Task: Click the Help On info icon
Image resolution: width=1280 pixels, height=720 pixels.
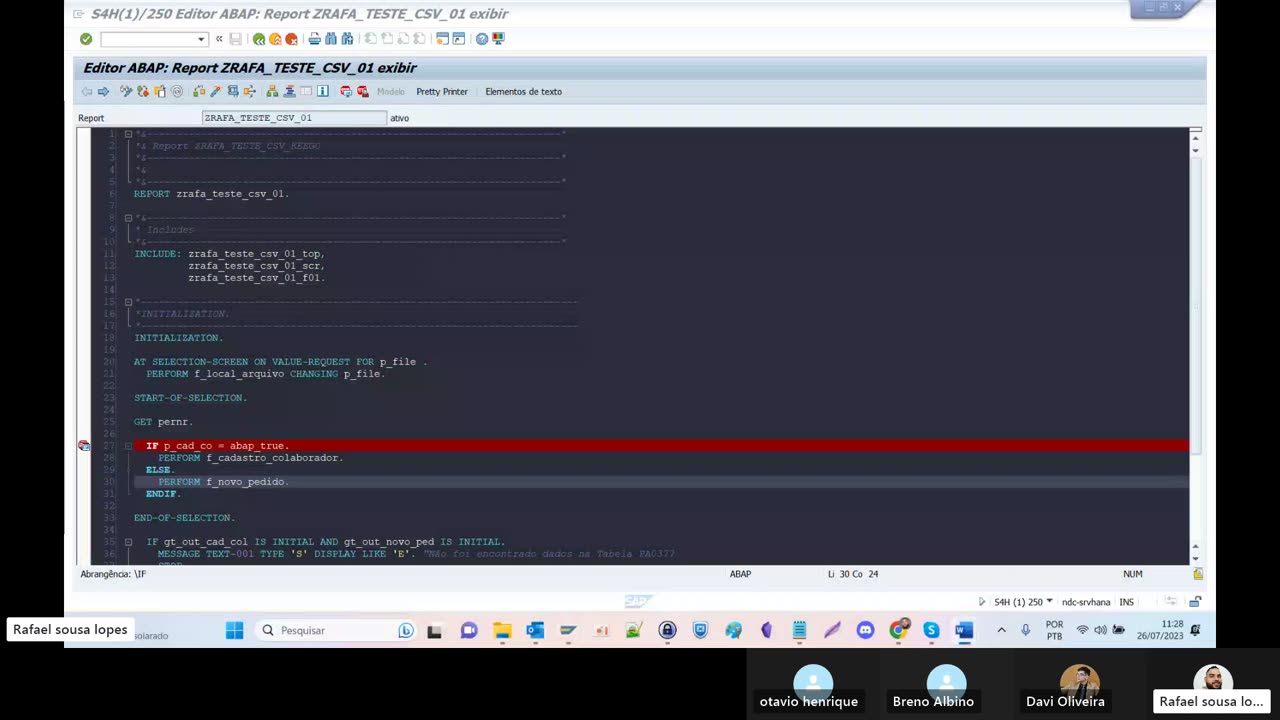Action: point(323,92)
